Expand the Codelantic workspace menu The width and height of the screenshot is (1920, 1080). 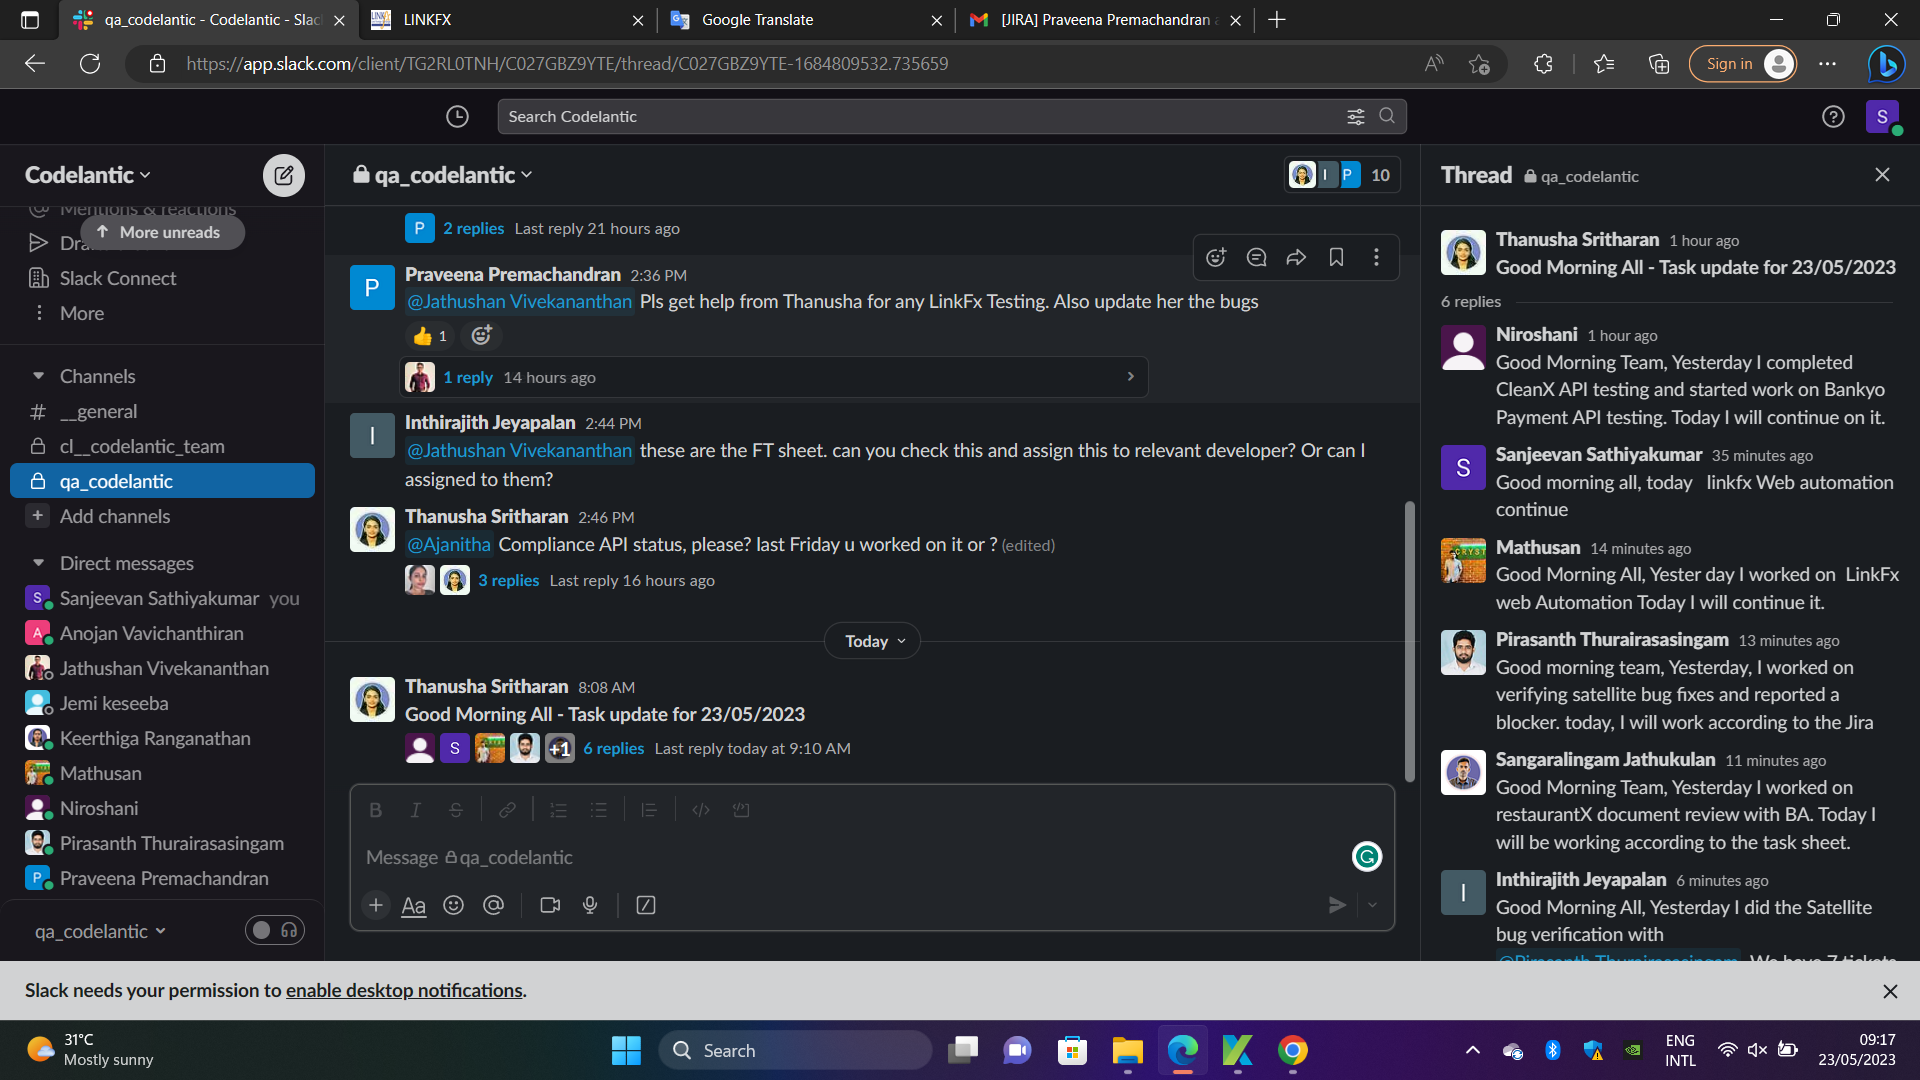88,175
